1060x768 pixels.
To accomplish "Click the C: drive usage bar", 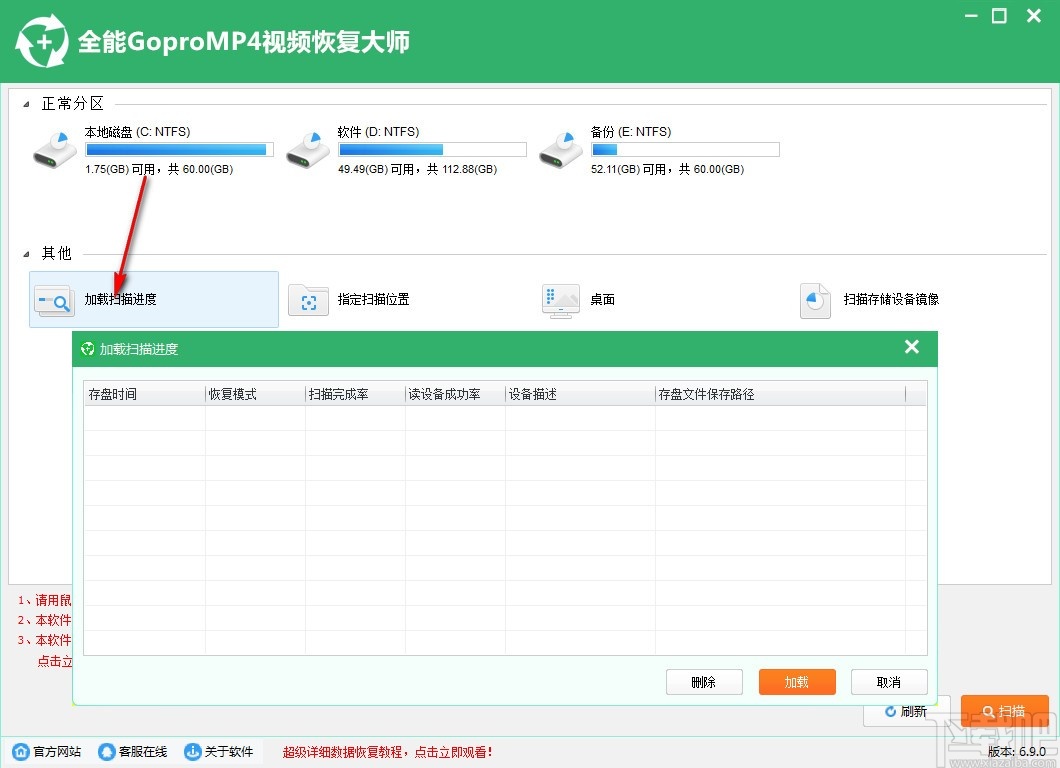I will pyautogui.click(x=179, y=149).
